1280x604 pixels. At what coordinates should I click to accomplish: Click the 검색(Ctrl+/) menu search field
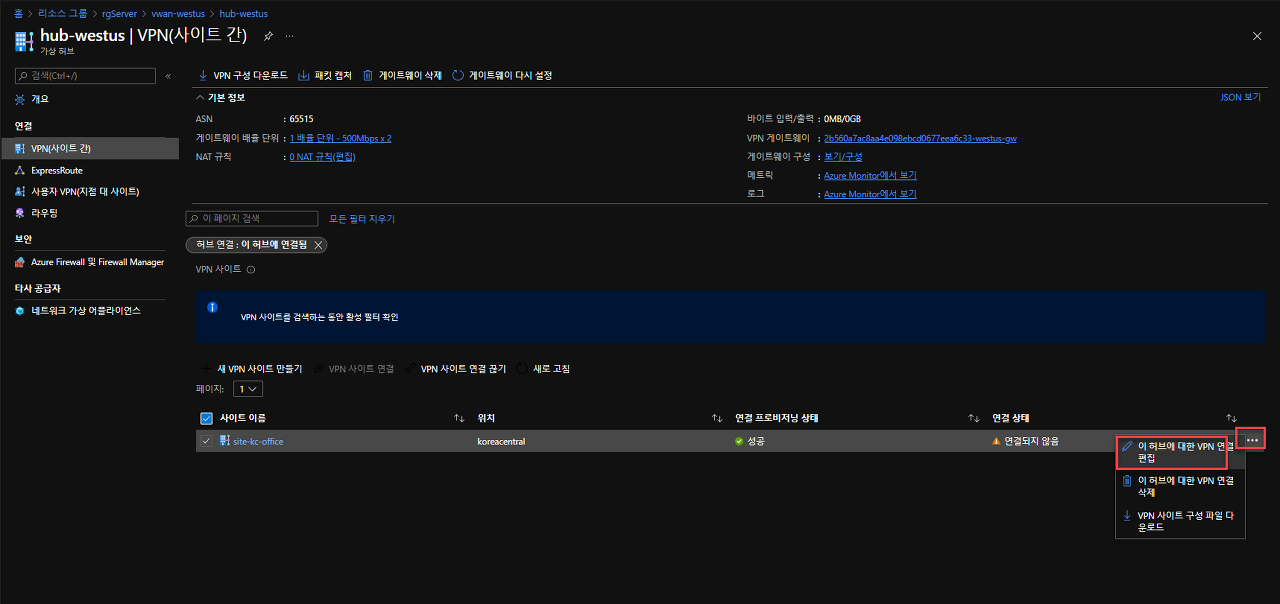(86, 76)
